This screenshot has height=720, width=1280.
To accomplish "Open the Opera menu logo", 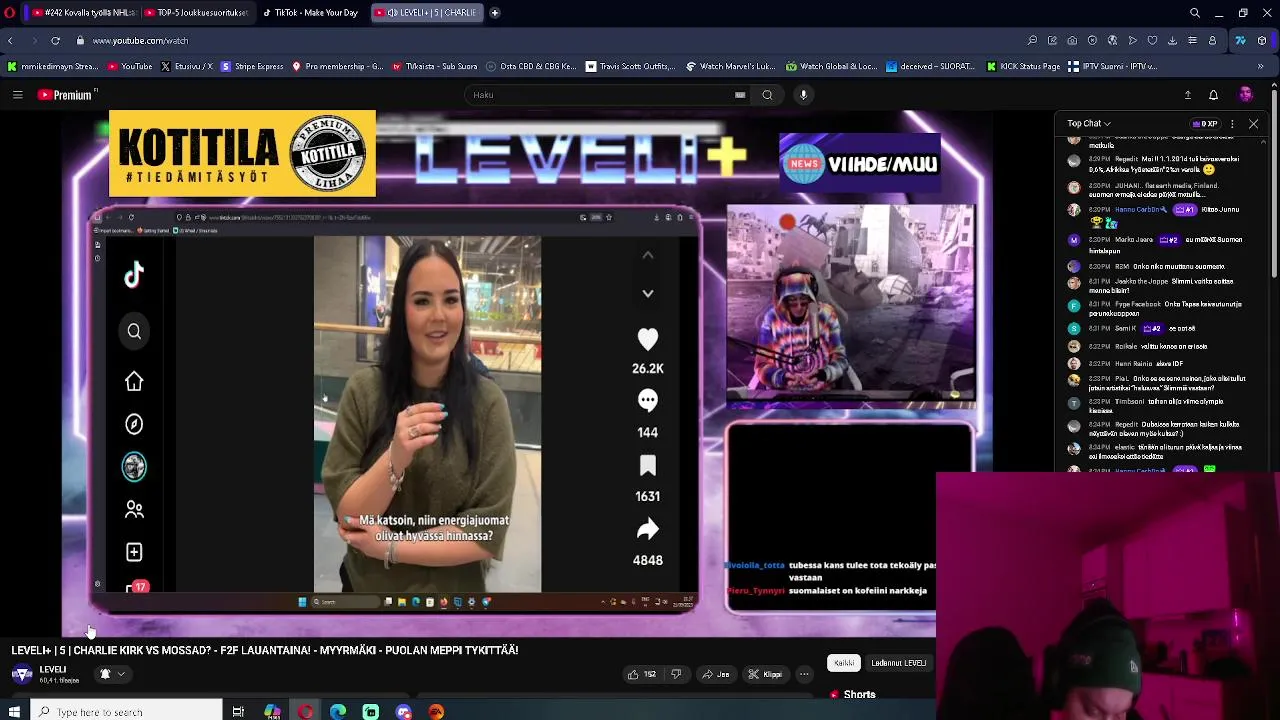I will pos(10,13).
